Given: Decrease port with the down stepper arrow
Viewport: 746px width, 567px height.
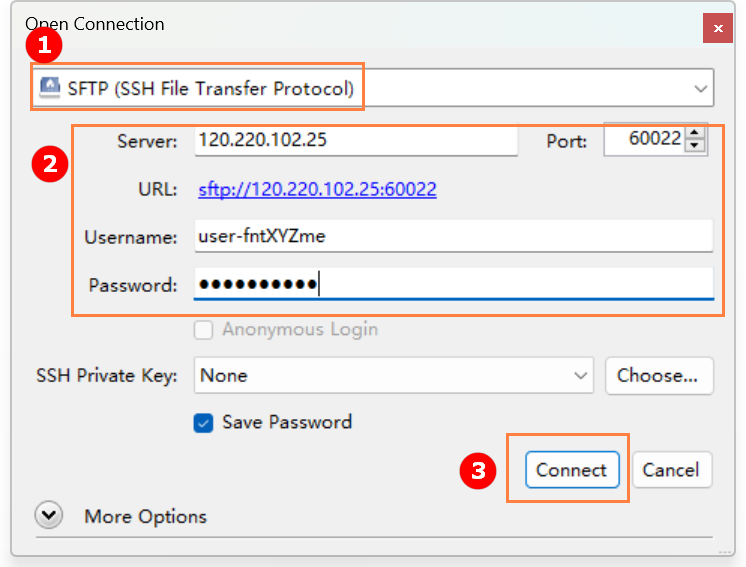Looking at the screenshot, I should (696, 147).
